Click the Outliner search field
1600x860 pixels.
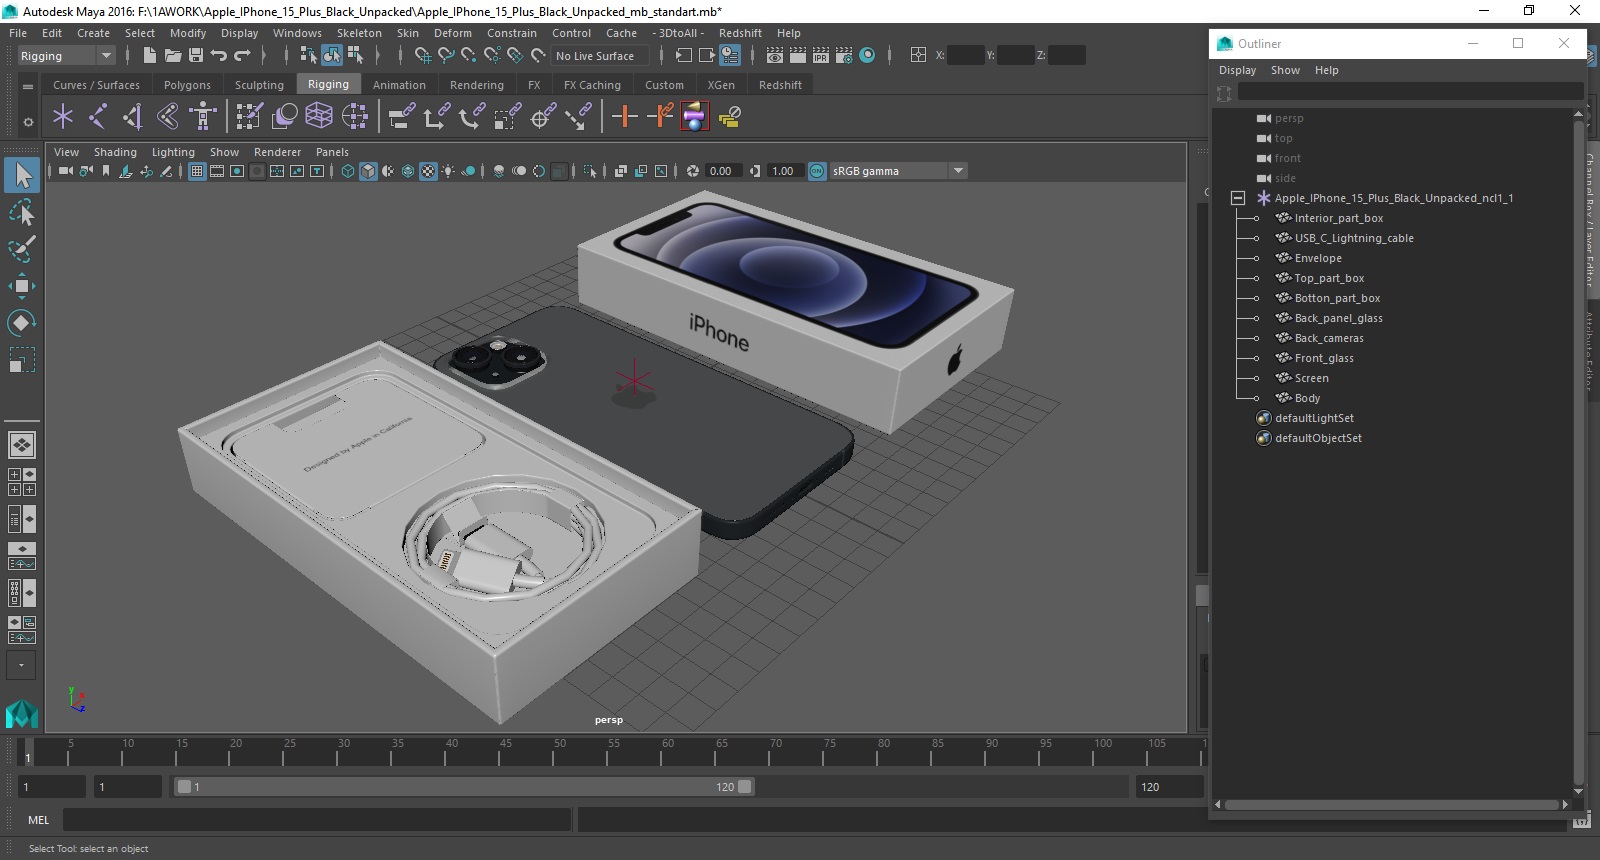click(1410, 92)
